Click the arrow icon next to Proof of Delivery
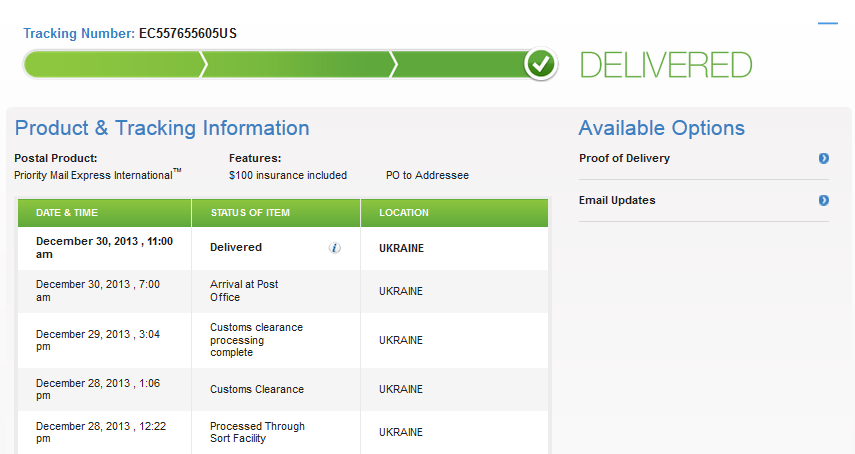This screenshot has width=855, height=454. coord(823,159)
